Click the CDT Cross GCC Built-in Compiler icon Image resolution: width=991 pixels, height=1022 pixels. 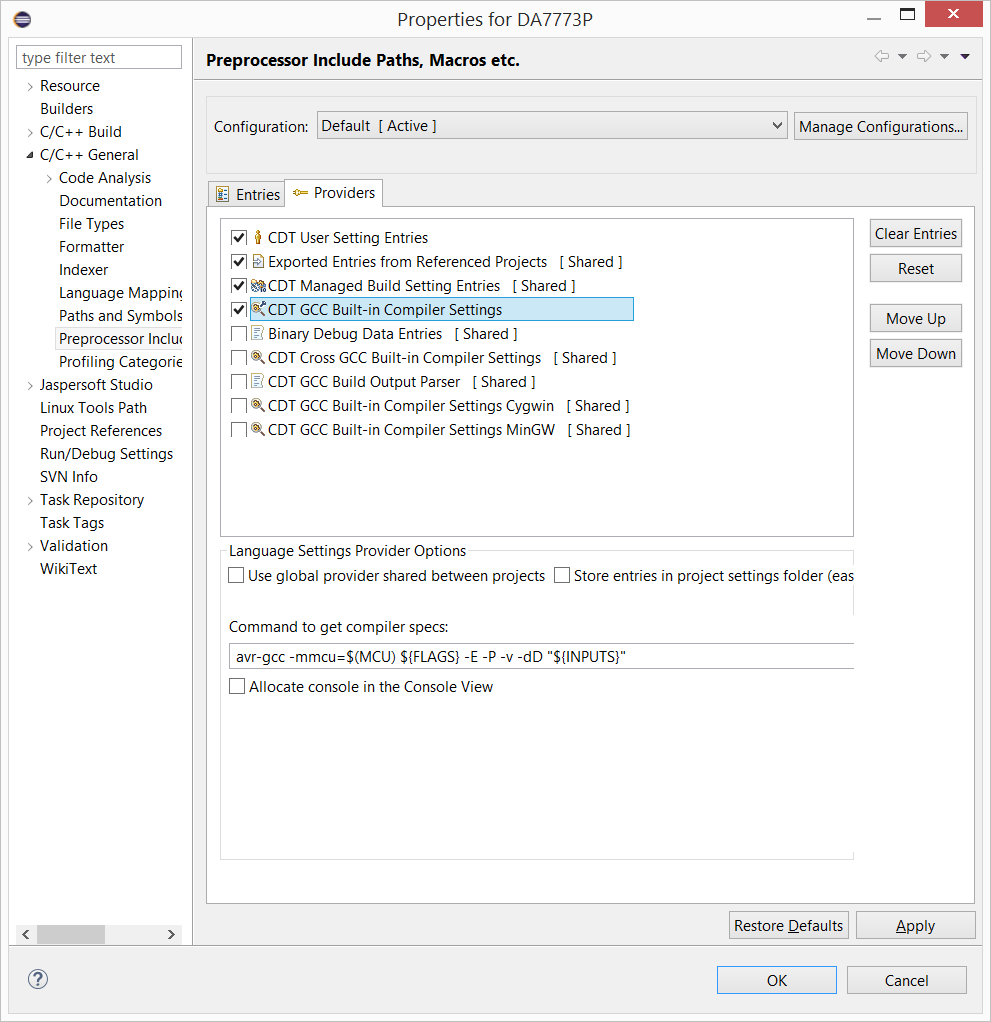click(258, 357)
